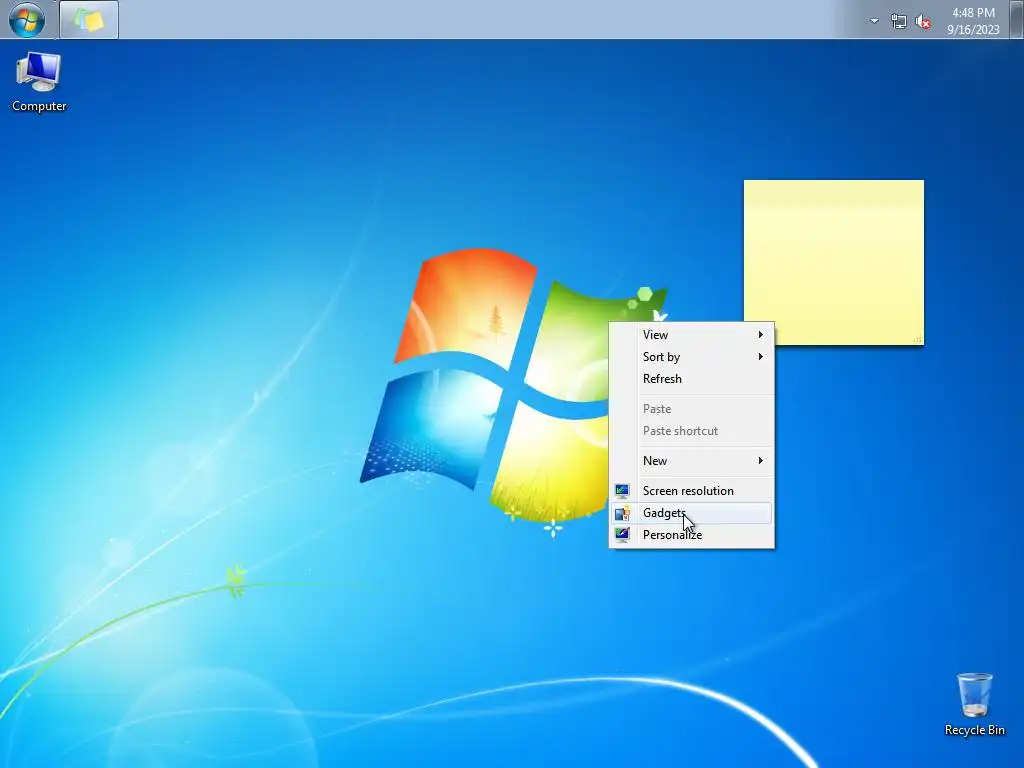The image size is (1024, 768).
Task: Expand the View submenu
Action: pos(692,334)
